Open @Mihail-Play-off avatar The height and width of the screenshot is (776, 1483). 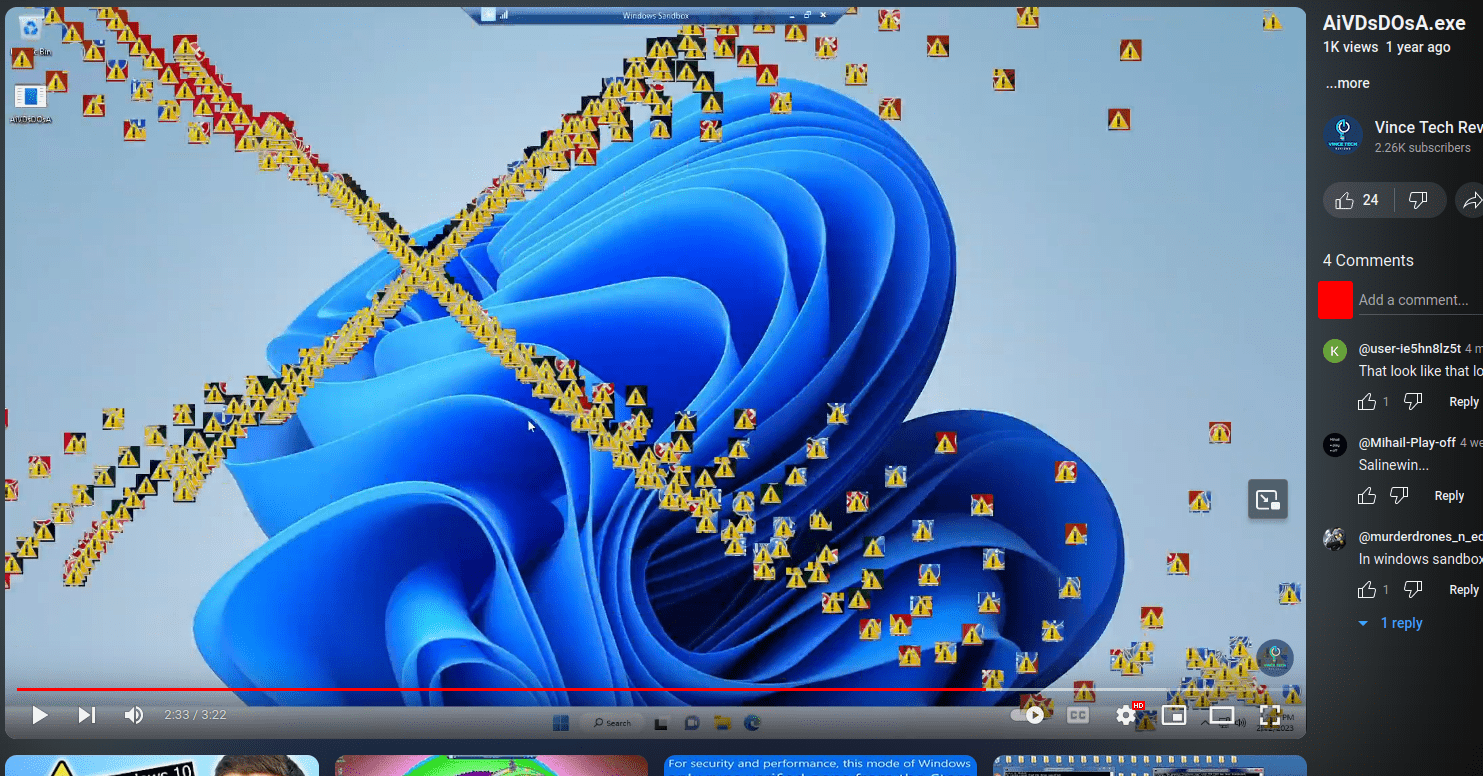coord(1335,445)
